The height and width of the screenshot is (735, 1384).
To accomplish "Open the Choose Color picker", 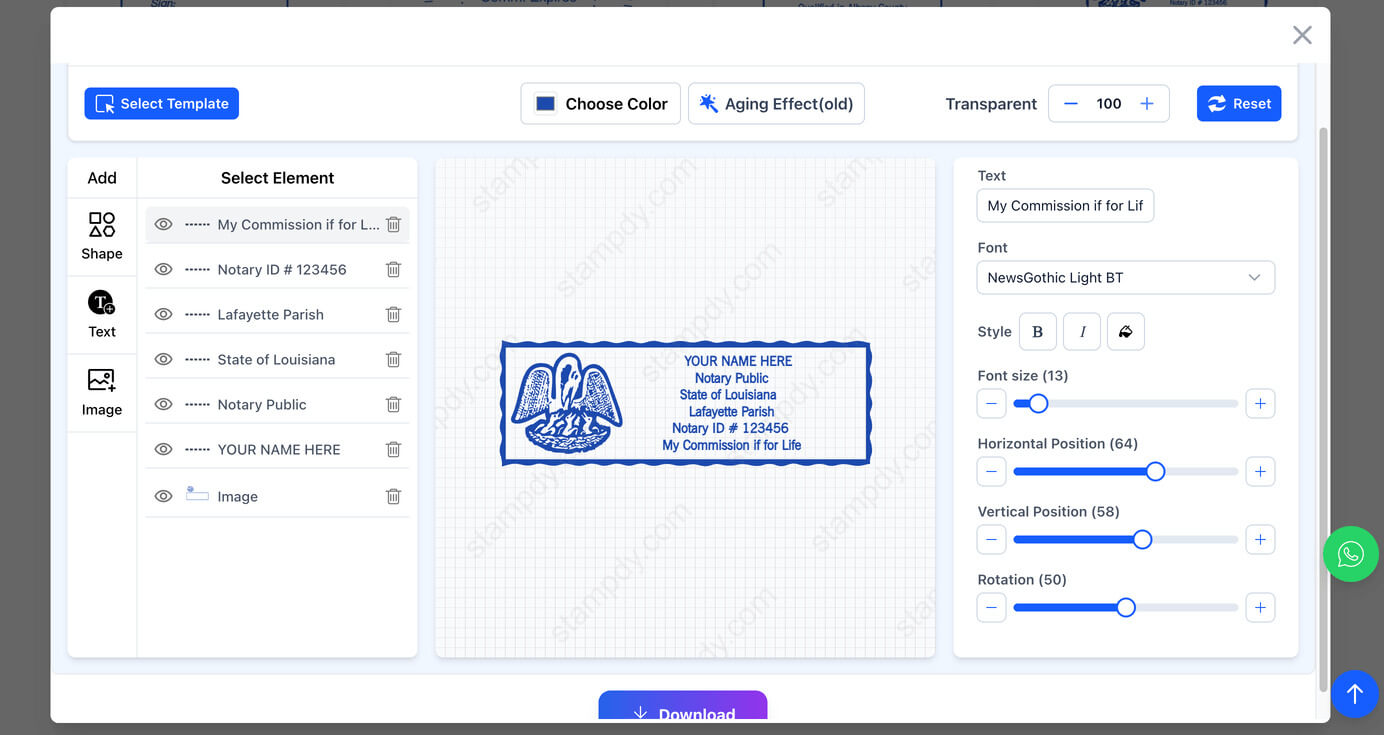I will (x=600, y=103).
